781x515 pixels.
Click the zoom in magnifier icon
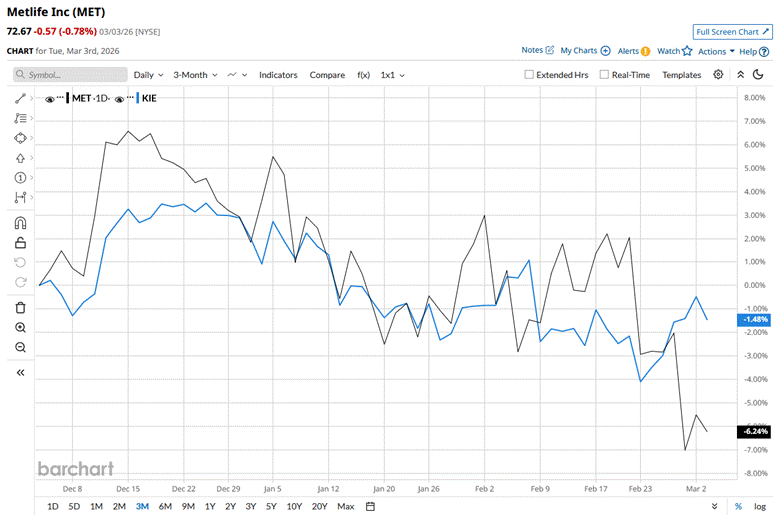pos(21,328)
